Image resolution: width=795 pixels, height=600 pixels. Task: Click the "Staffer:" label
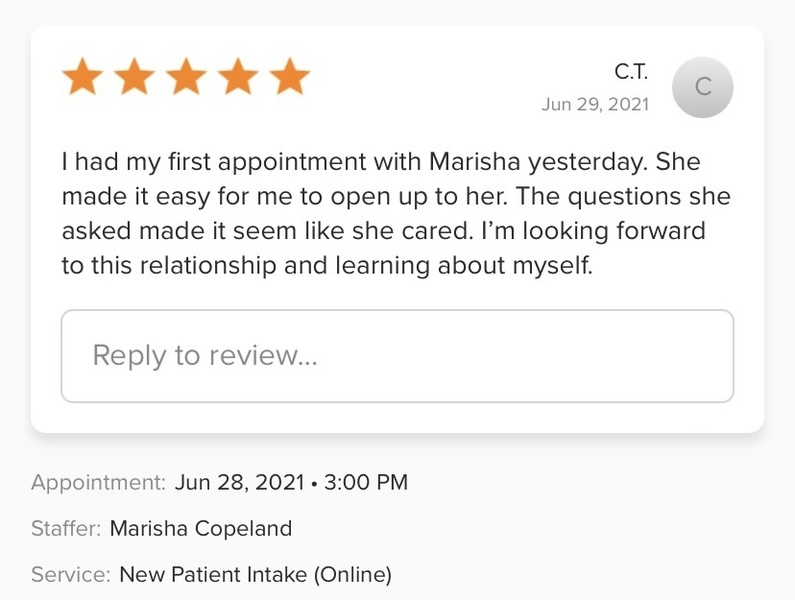tap(66, 528)
